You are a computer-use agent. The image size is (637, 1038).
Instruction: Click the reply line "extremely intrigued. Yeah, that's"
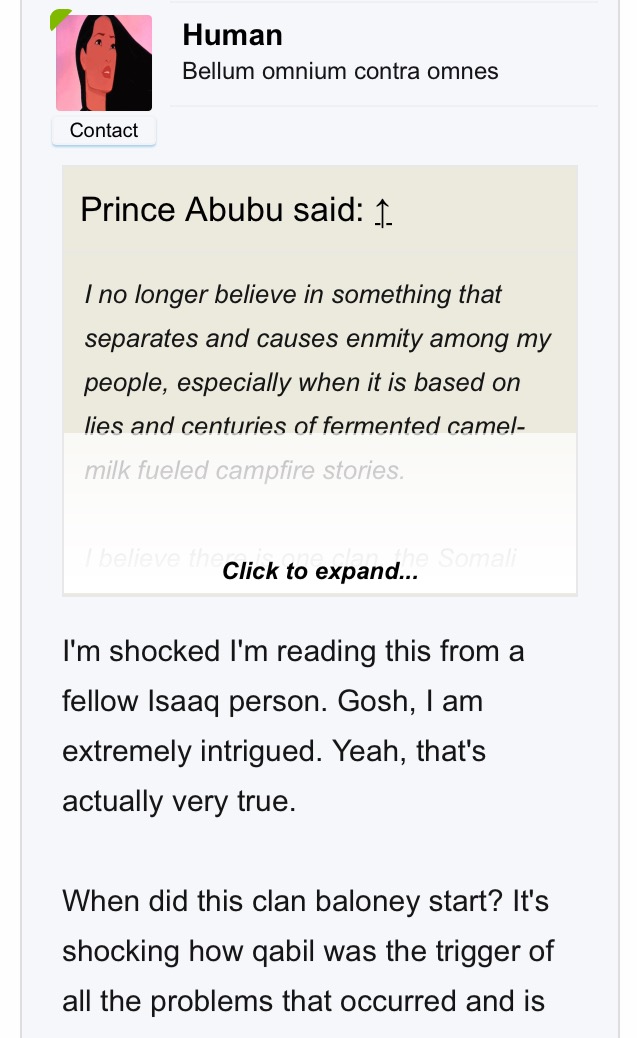(274, 751)
